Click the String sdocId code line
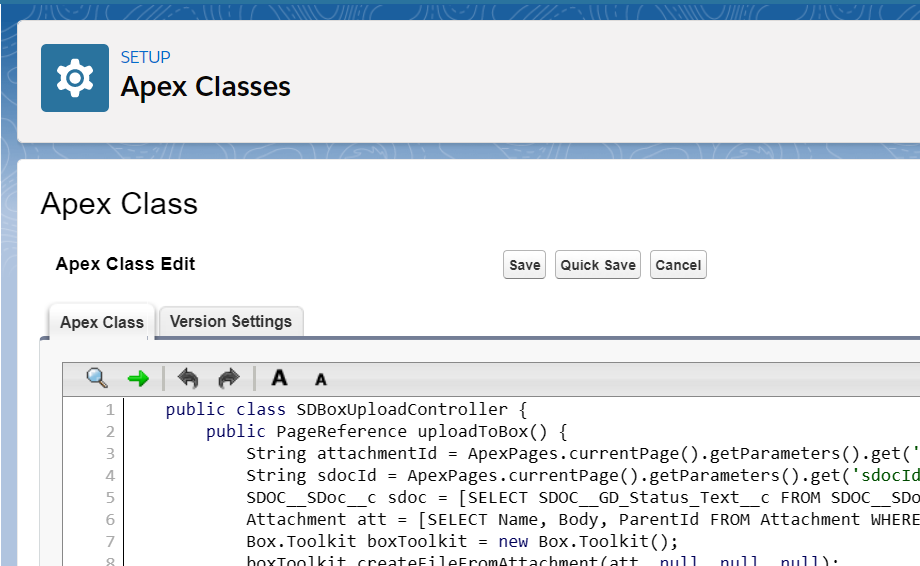This screenshot has height=566, width=920. tap(583, 476)
